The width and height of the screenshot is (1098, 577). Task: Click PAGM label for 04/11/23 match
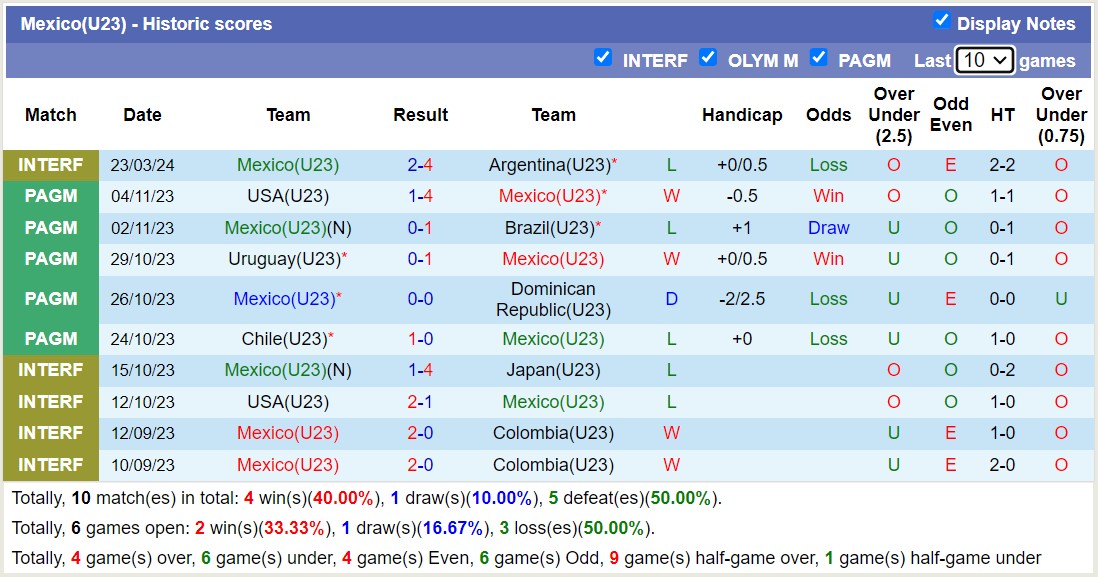click(x=51, y=196)
